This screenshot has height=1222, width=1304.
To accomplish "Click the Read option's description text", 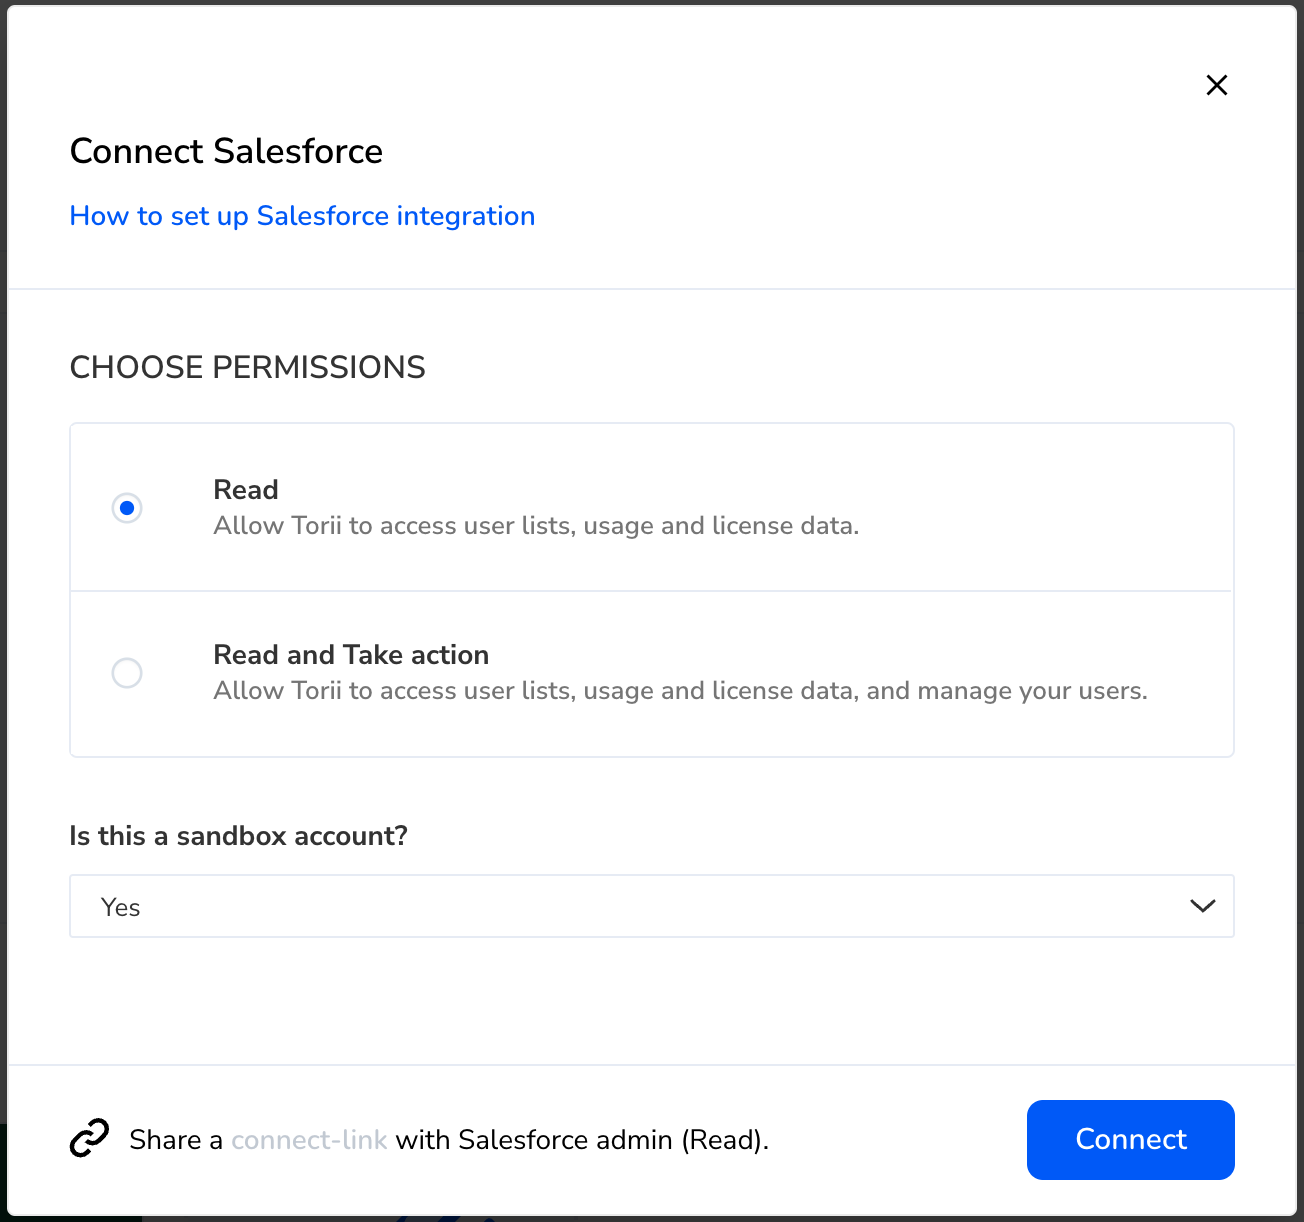I will tap(536, 526).
